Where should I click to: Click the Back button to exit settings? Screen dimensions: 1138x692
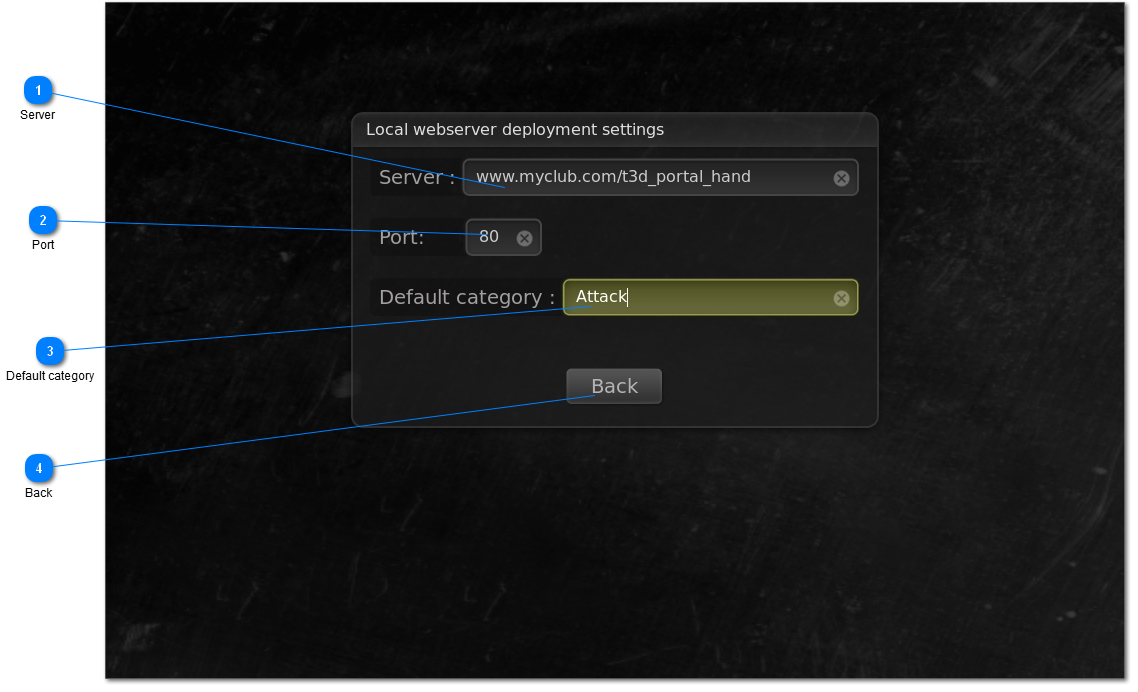pos(613,386)
